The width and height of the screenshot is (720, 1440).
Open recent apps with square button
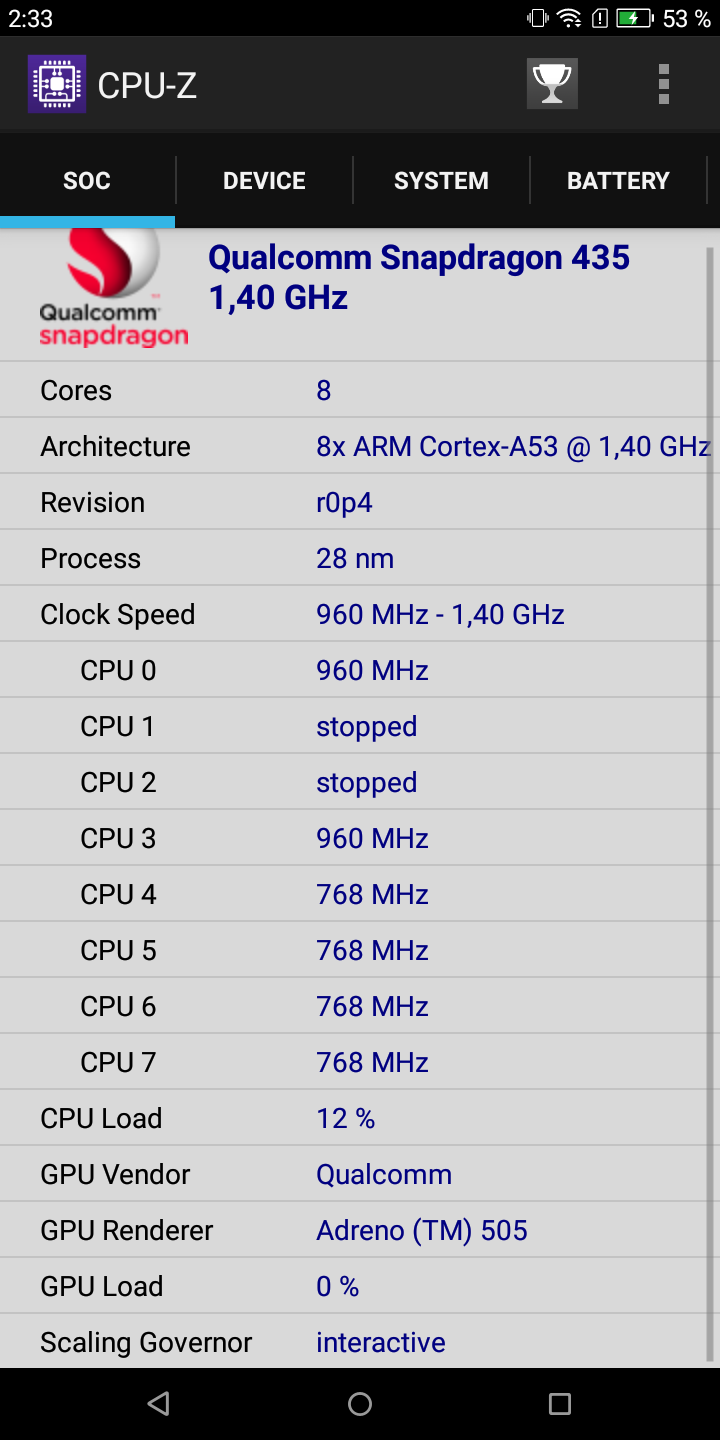[560, 1404]
